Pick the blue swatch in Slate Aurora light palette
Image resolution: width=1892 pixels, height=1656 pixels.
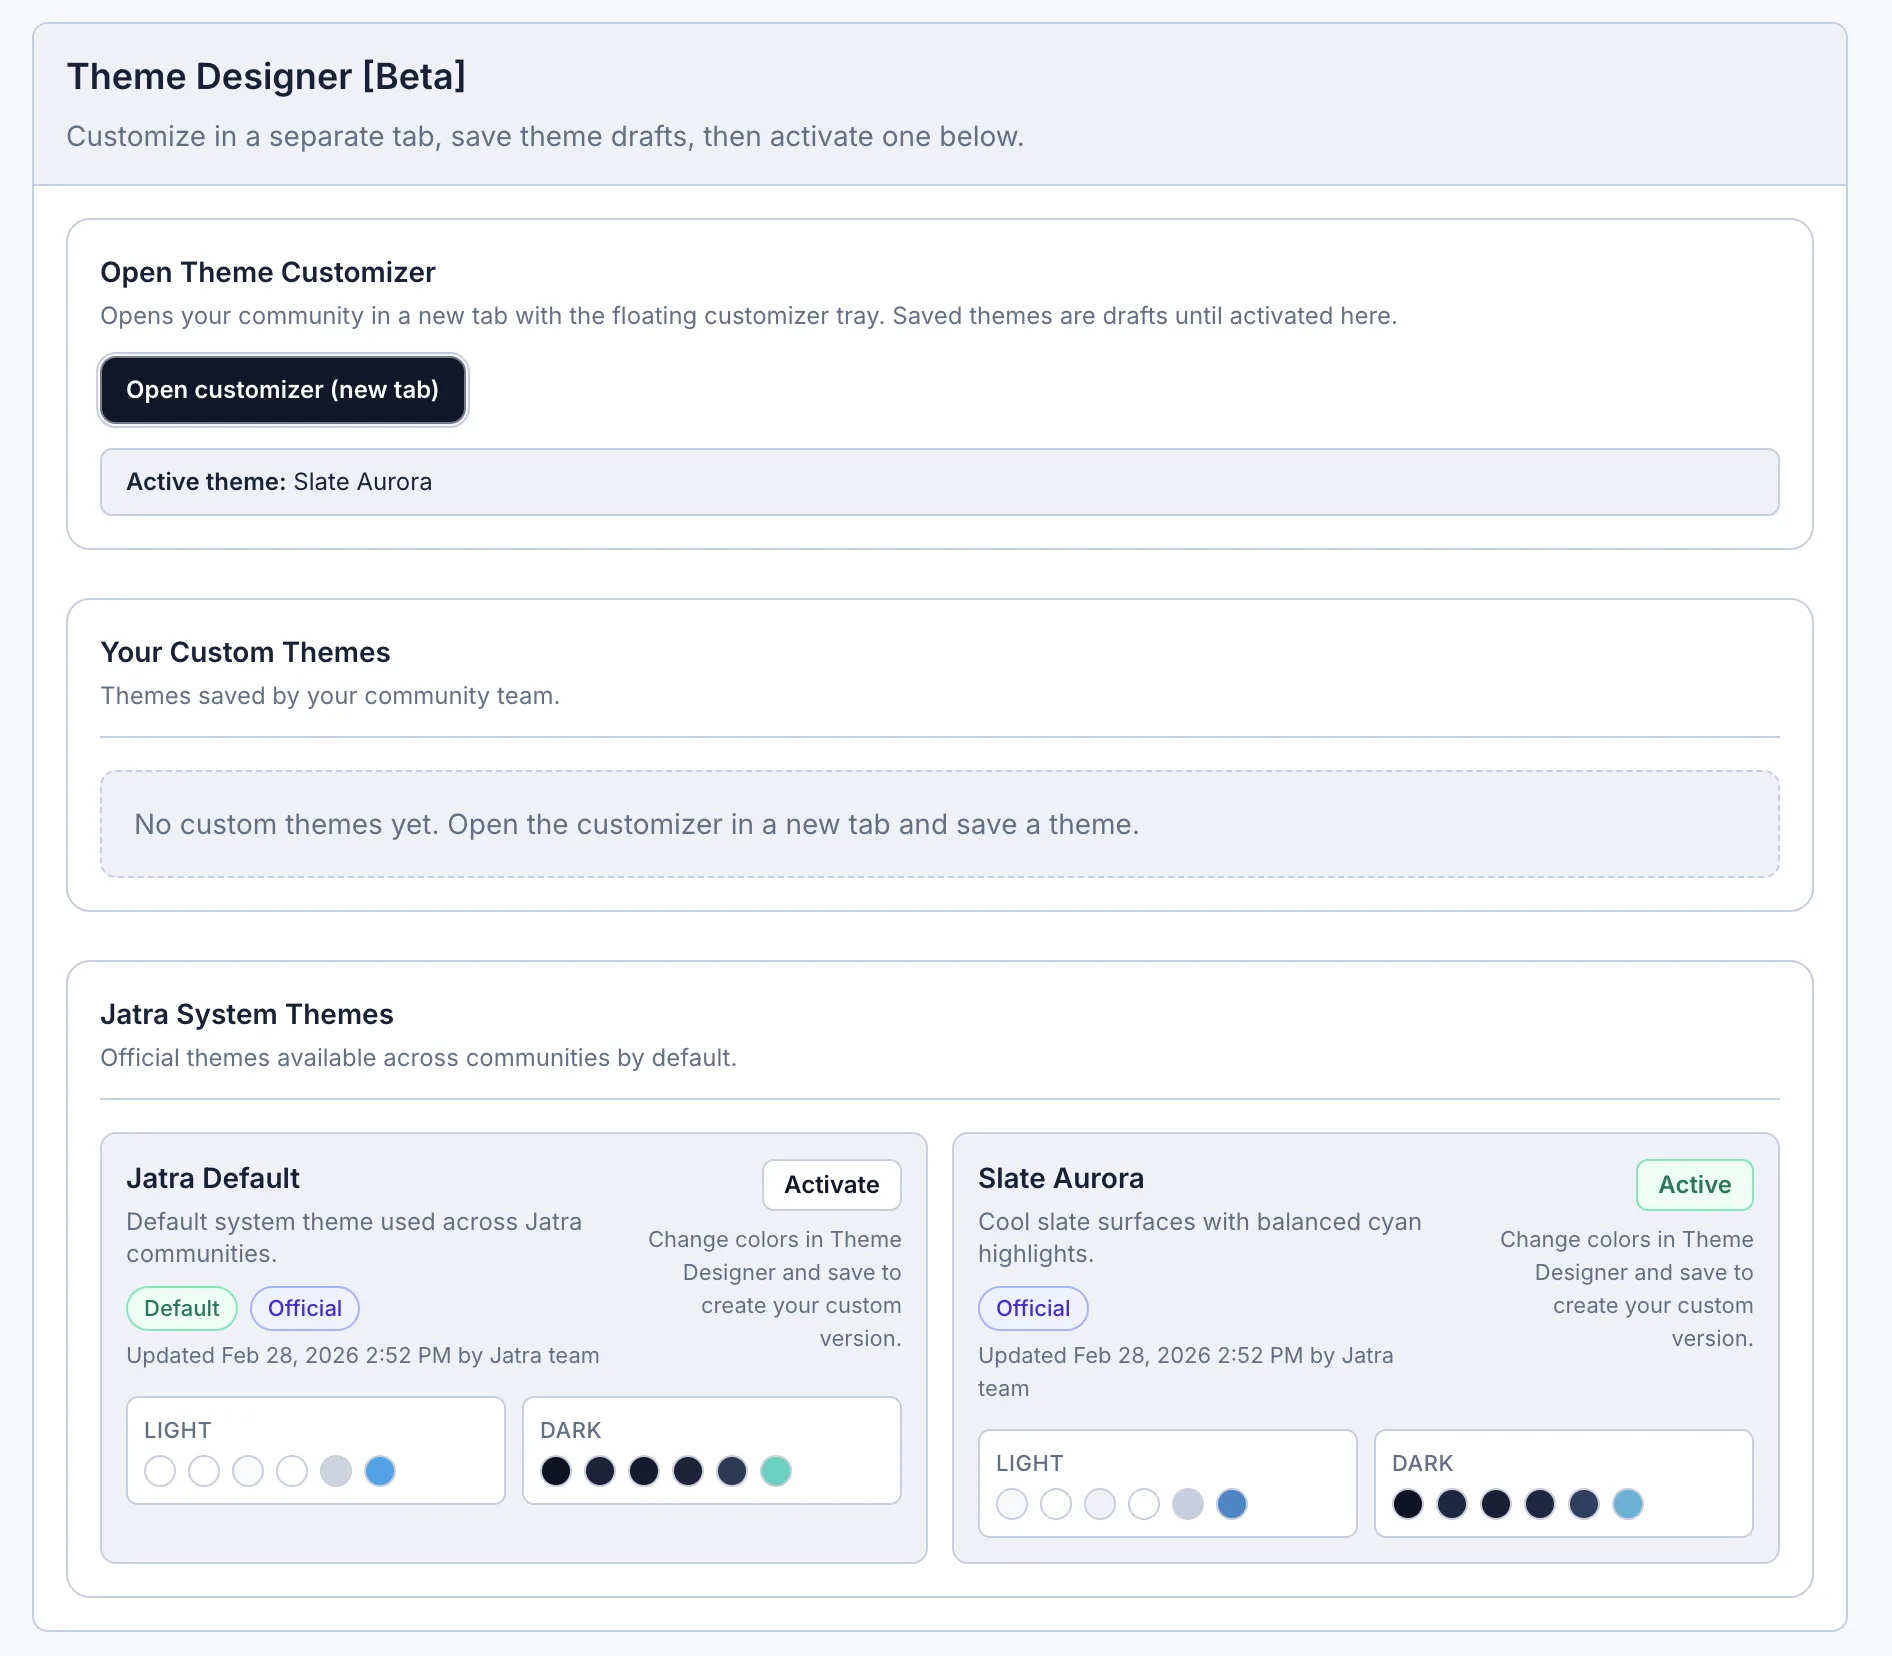(1232, 1504)
